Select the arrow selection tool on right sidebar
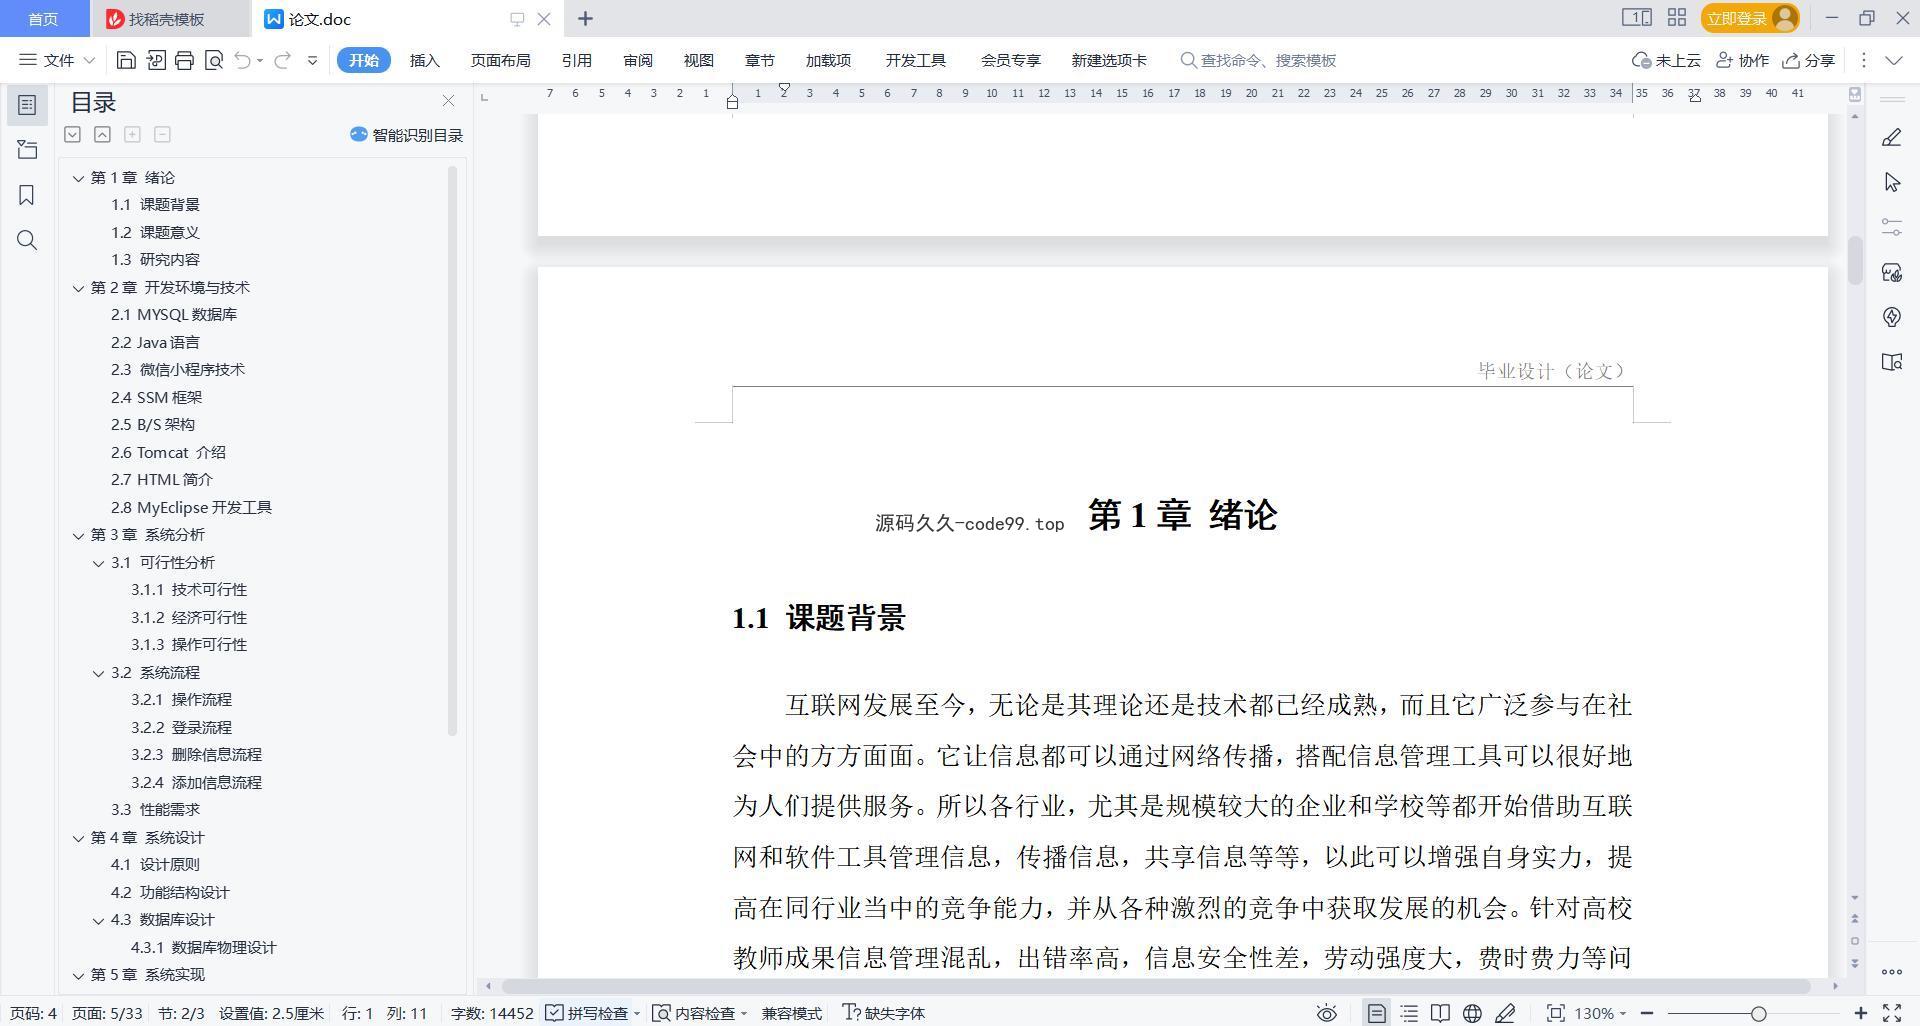This screenshot has height=1026, width=1920. [x=1891, y=182]
